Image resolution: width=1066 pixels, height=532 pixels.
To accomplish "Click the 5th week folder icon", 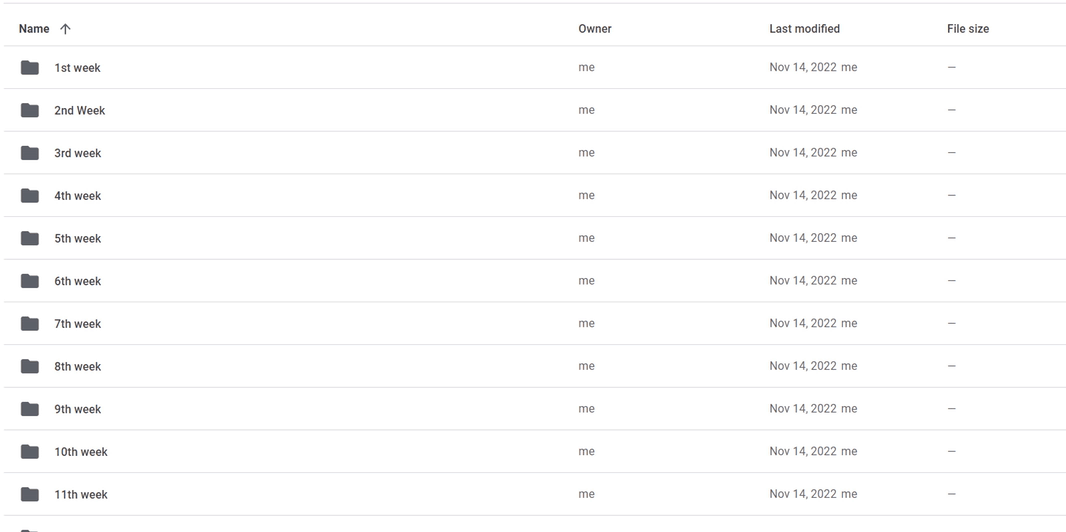I will click(30, 238).
